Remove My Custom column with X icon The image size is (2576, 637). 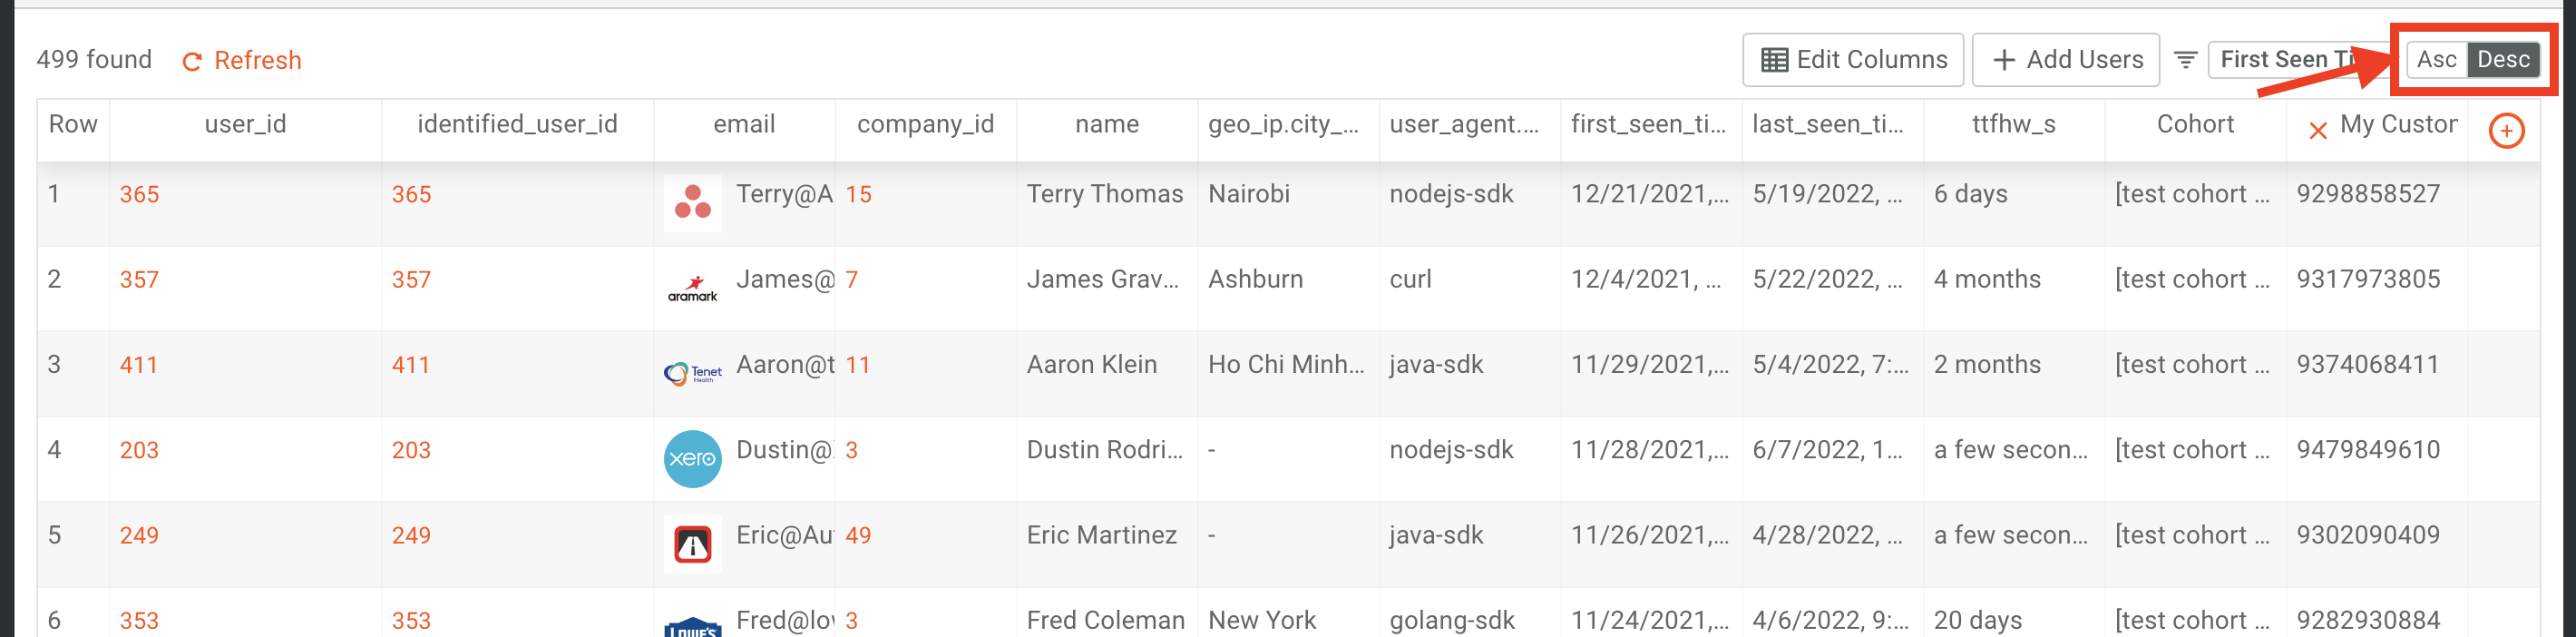tap(2317, 131)
